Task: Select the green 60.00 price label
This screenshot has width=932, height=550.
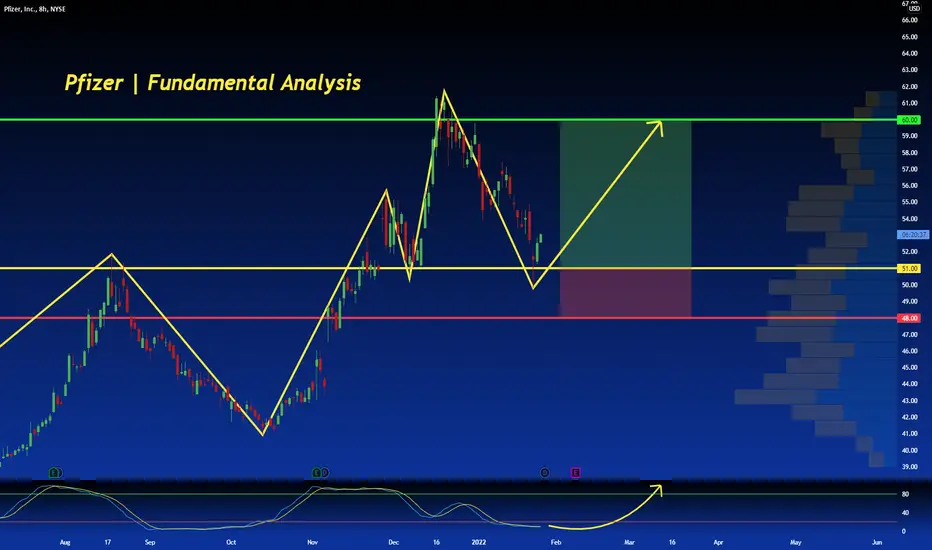Action: (909, 120)
